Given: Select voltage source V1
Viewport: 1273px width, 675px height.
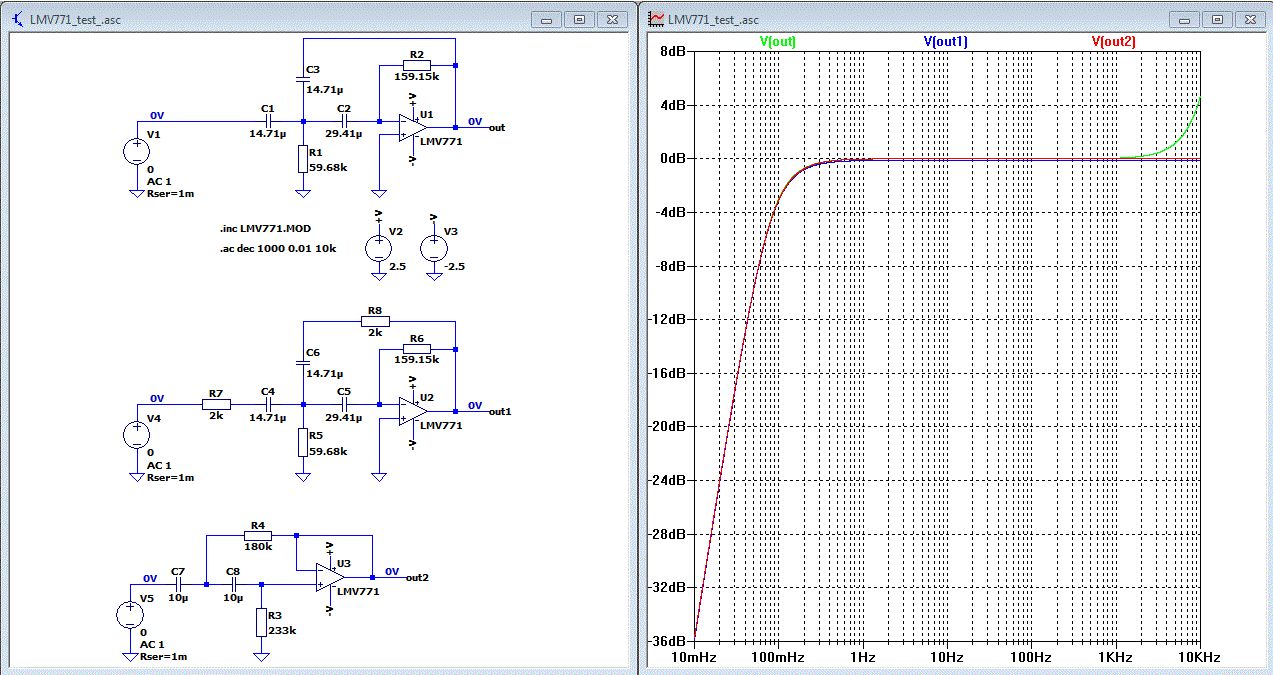Looking at the screenshot, I should pos(135,151).
